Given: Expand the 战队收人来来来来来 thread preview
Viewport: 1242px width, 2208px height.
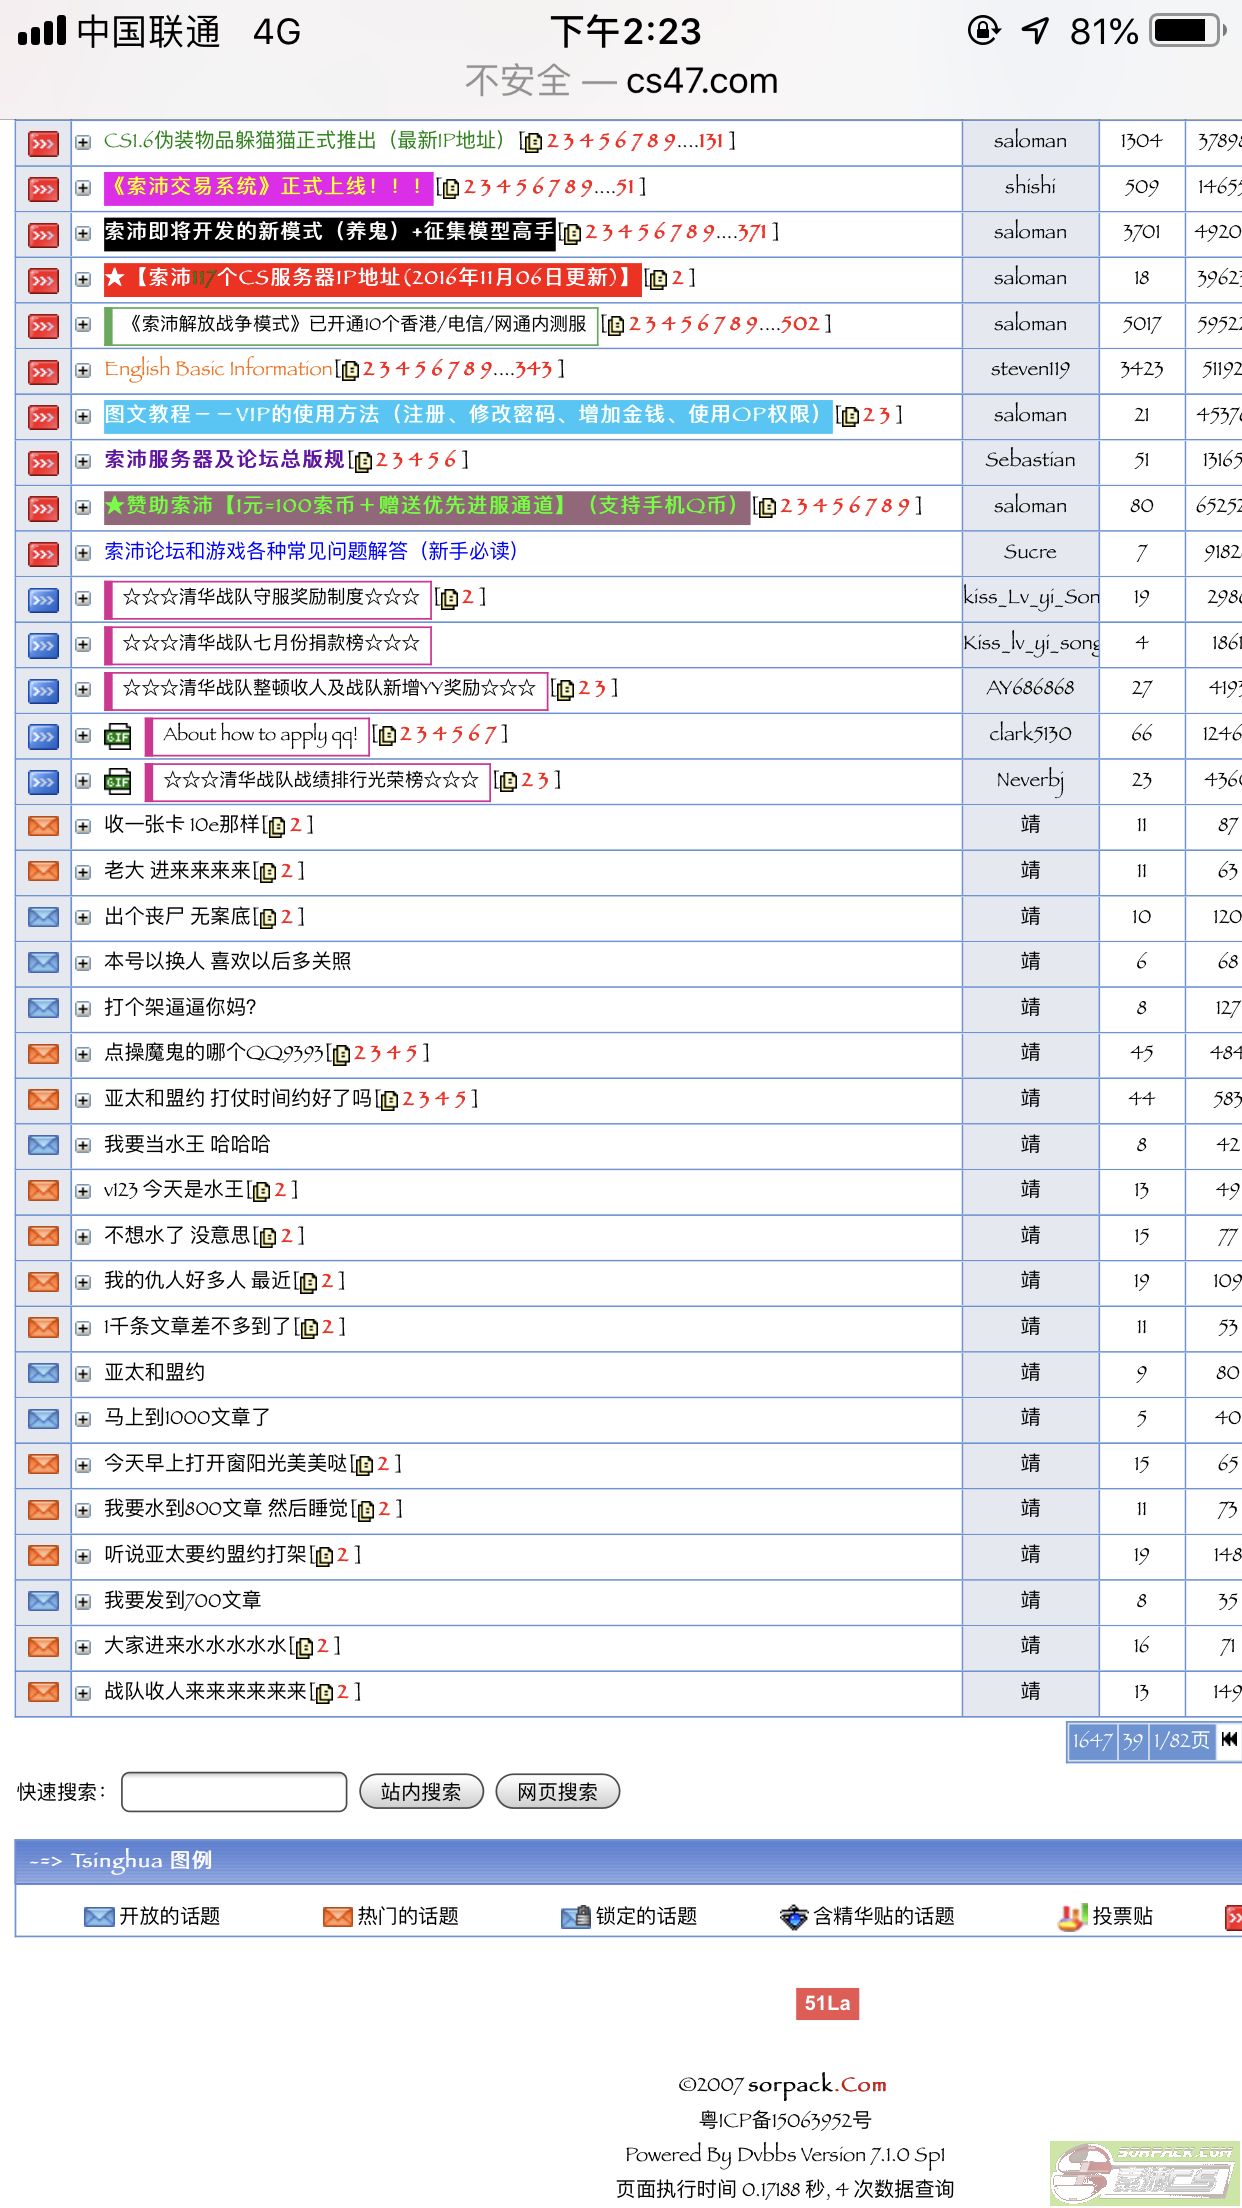Looking at the screenshot, I should (x=83, y=1693).
